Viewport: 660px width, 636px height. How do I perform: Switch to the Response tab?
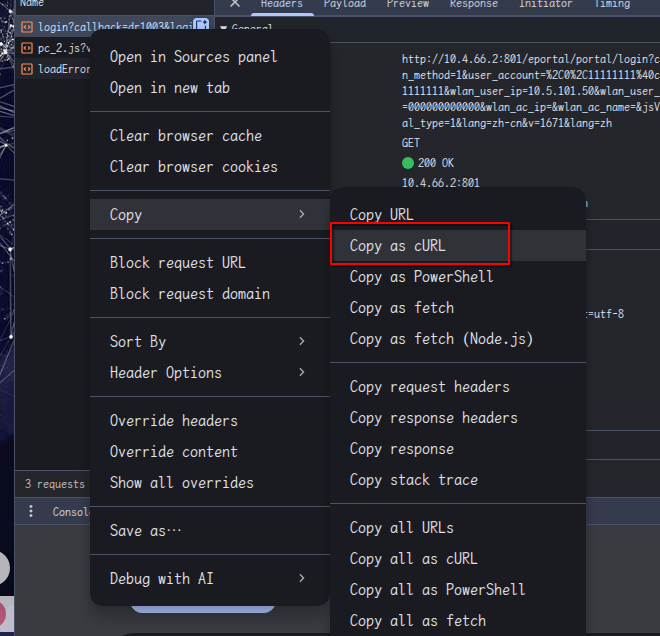tap(474, 4)
